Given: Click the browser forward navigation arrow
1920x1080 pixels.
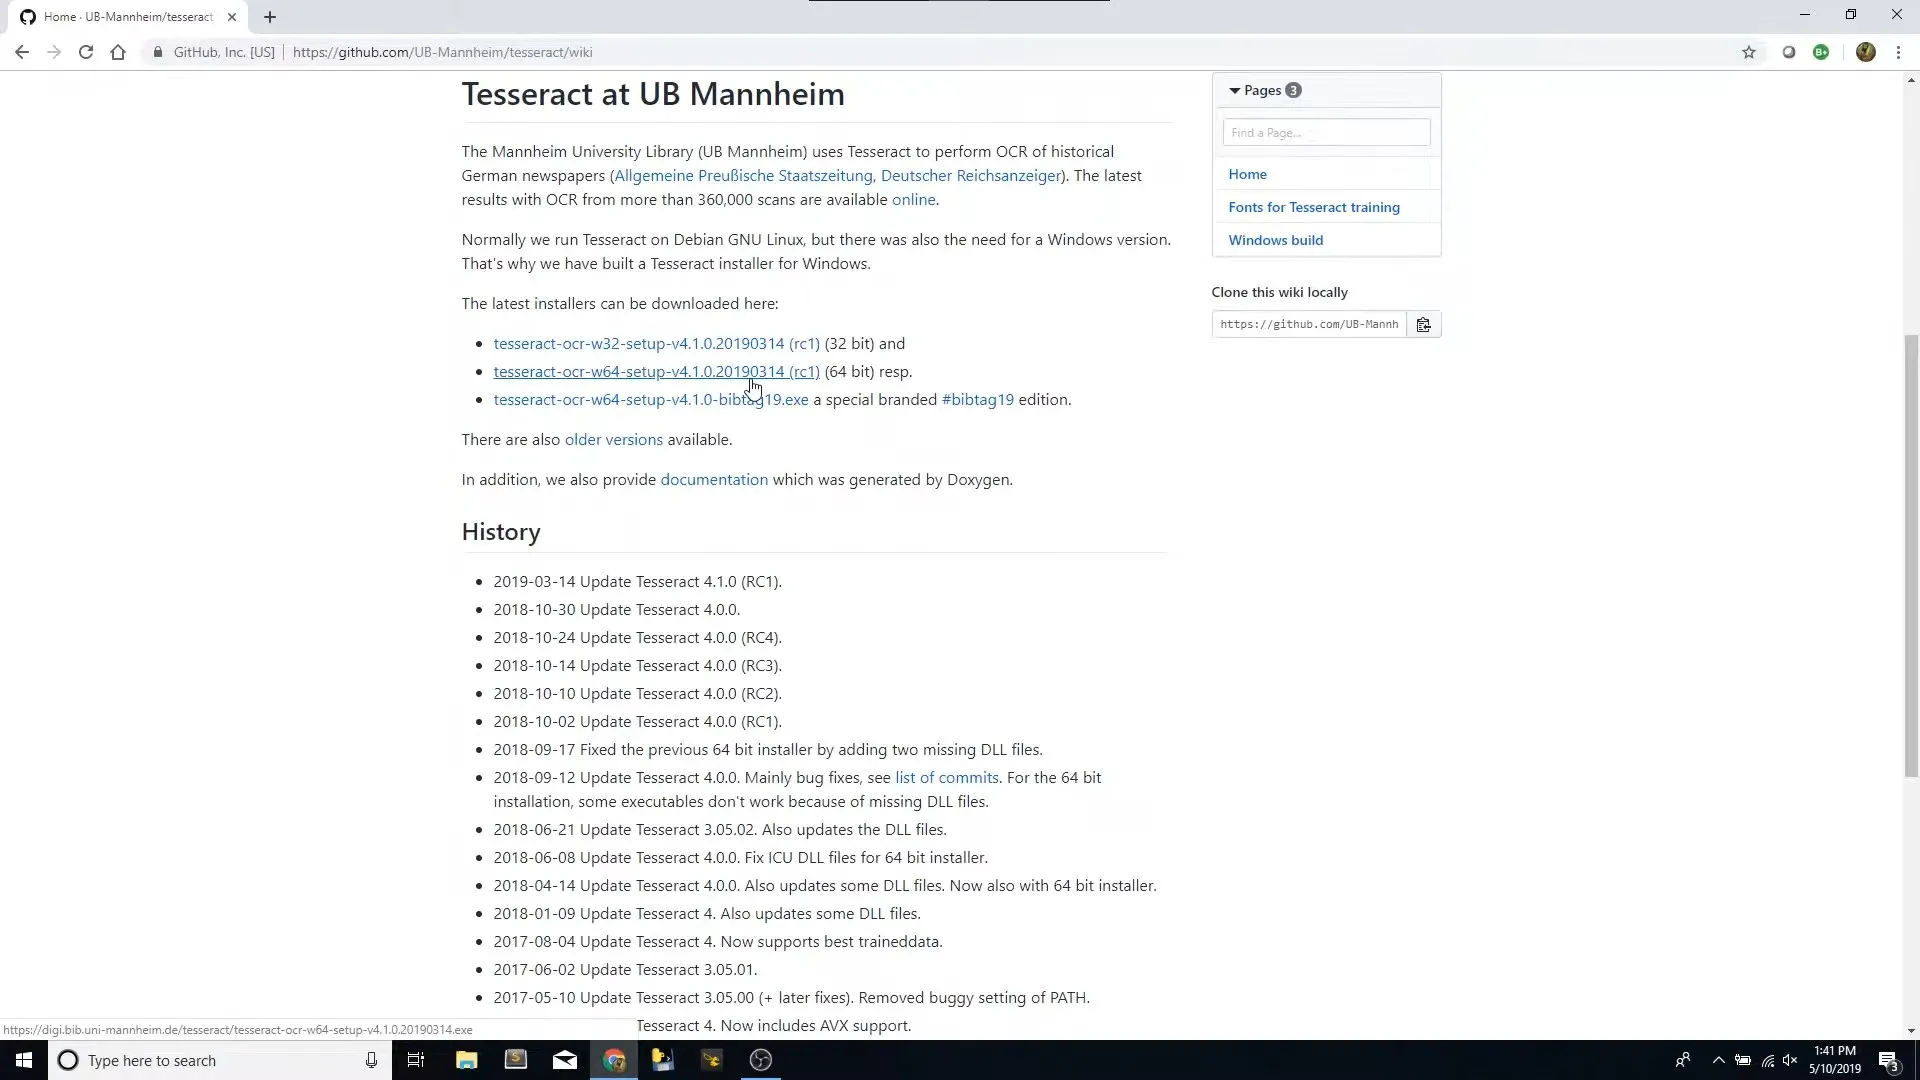Looking at the screenshot, I should (x=54, y=51).
